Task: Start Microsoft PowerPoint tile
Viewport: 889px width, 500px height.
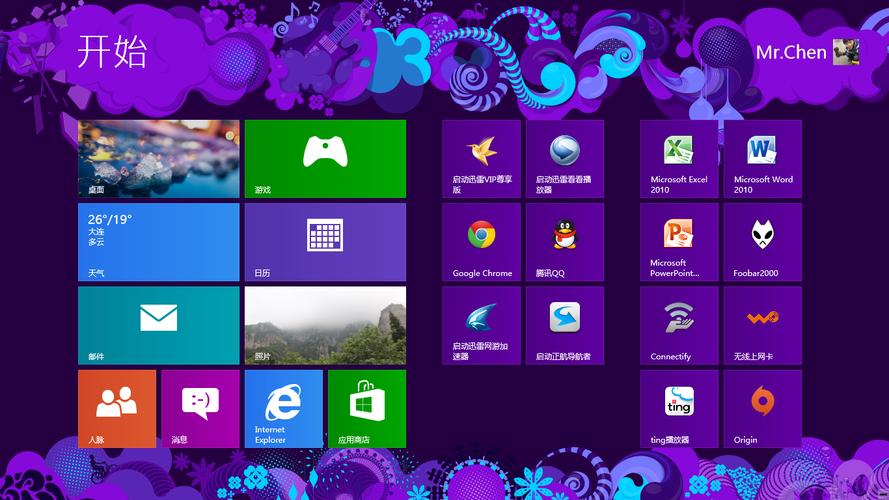Action: pyautogui.click(x=679, y=242)
